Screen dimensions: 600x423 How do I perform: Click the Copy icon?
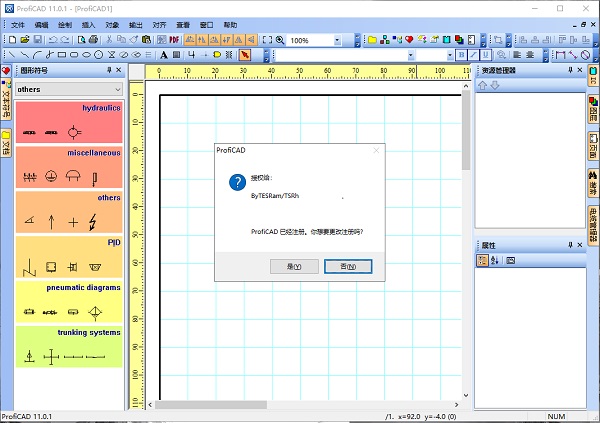[121, 40]
